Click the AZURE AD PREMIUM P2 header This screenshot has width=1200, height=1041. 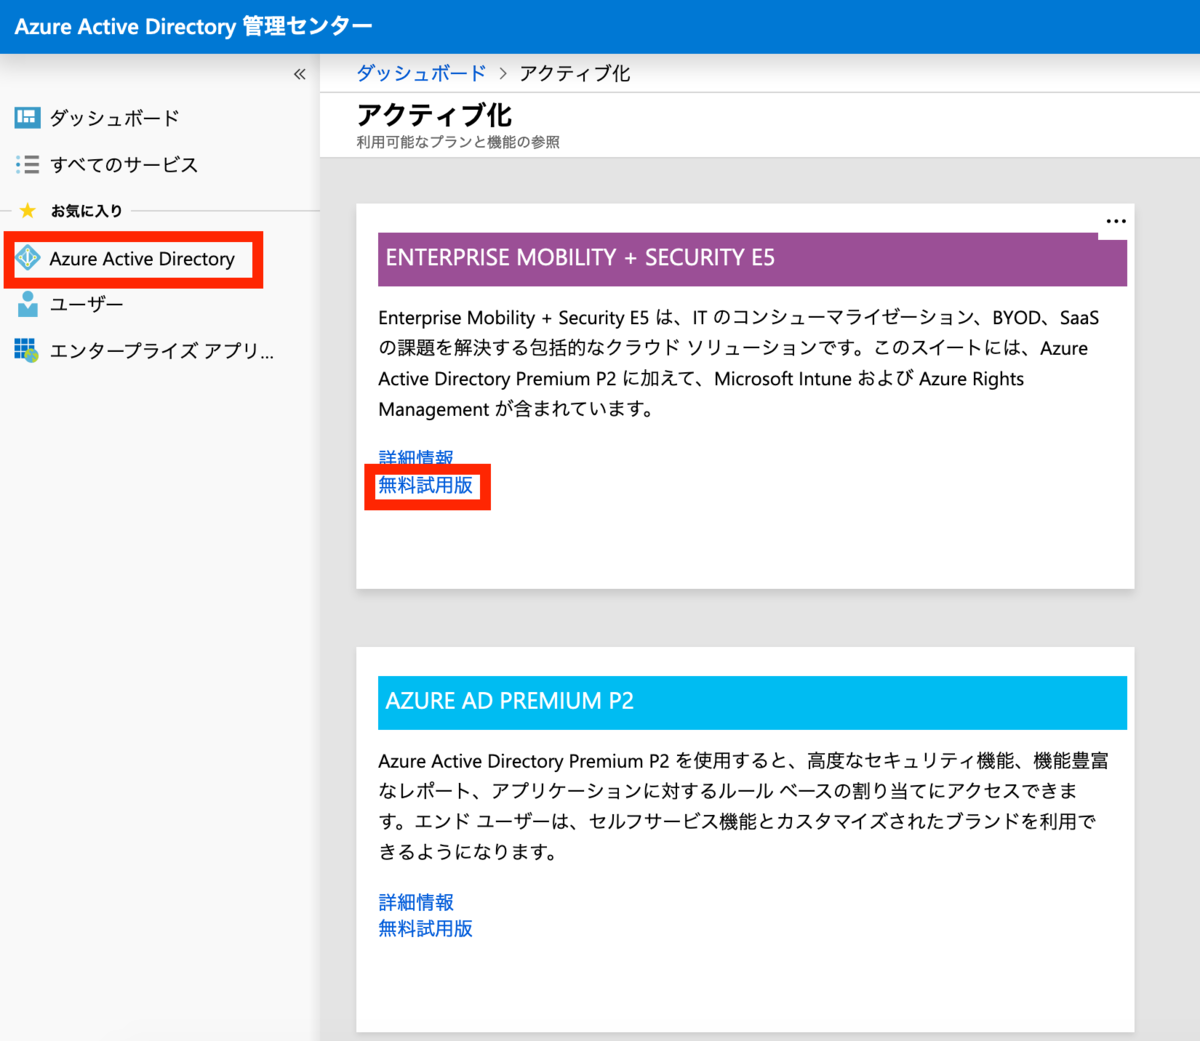[752, 702]
